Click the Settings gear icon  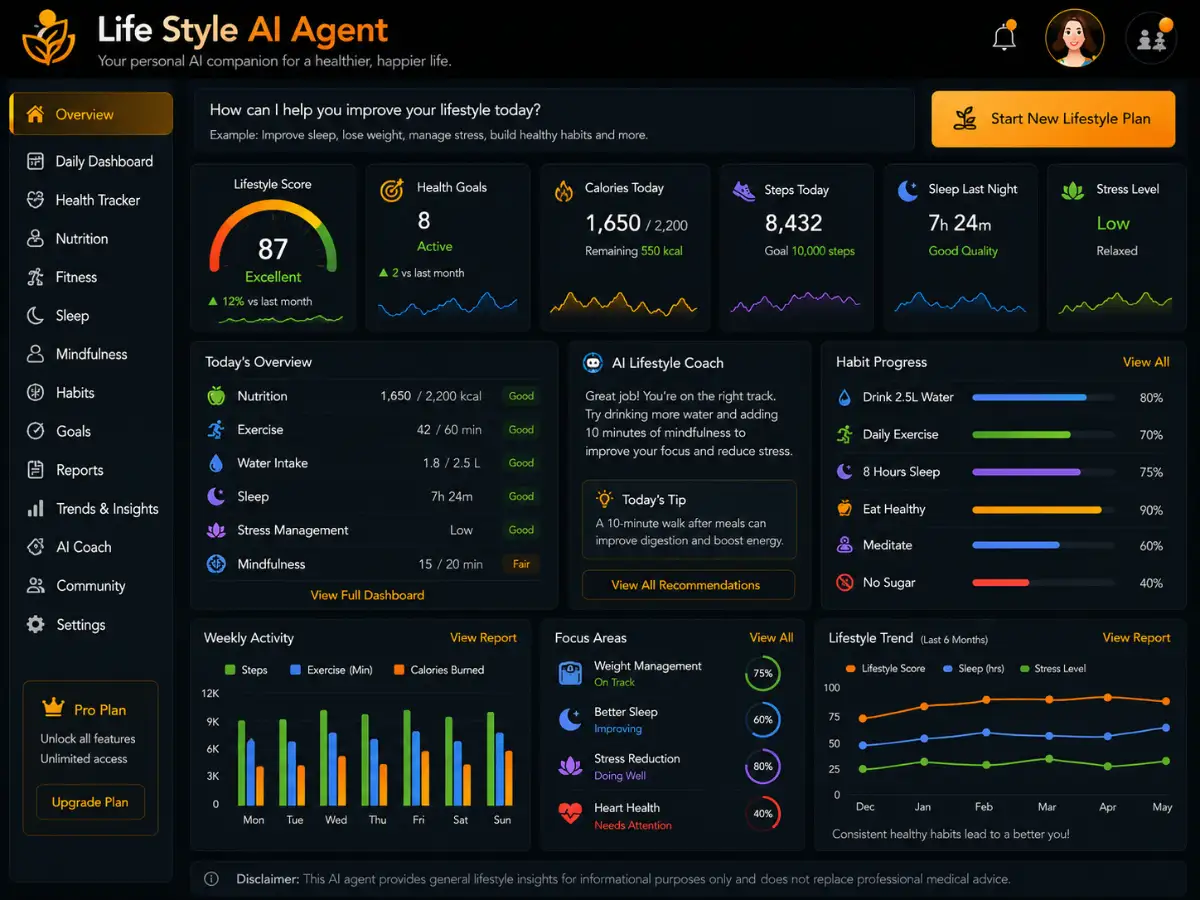pyautogui.click(x=36, y=625)
